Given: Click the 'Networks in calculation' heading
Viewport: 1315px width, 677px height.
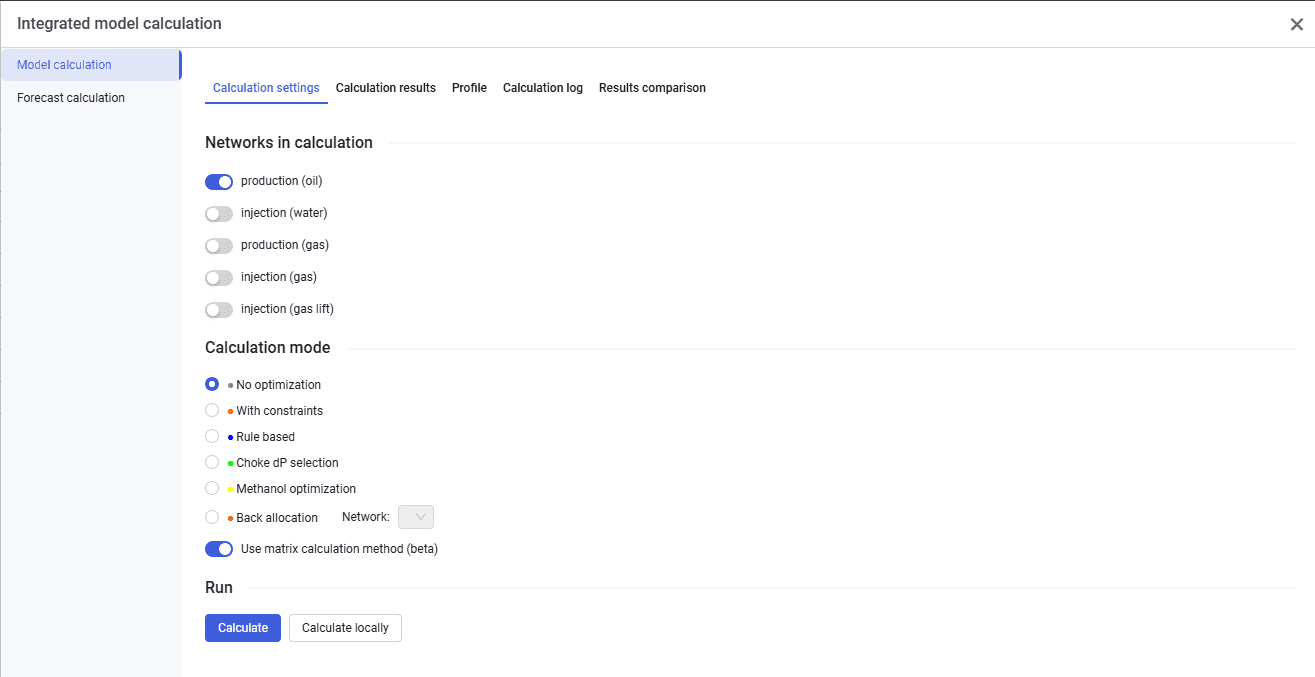Looking at the screenshot, I should (289, 143).
